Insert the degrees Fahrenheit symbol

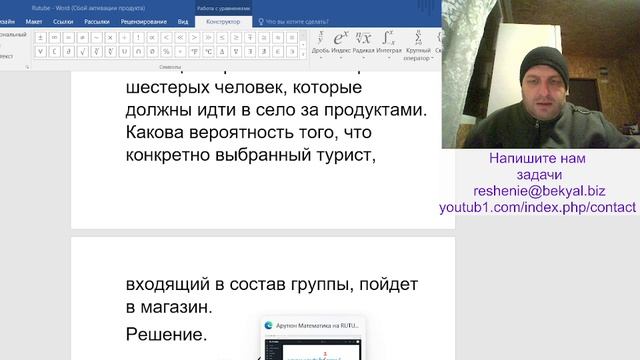[194, 52]
